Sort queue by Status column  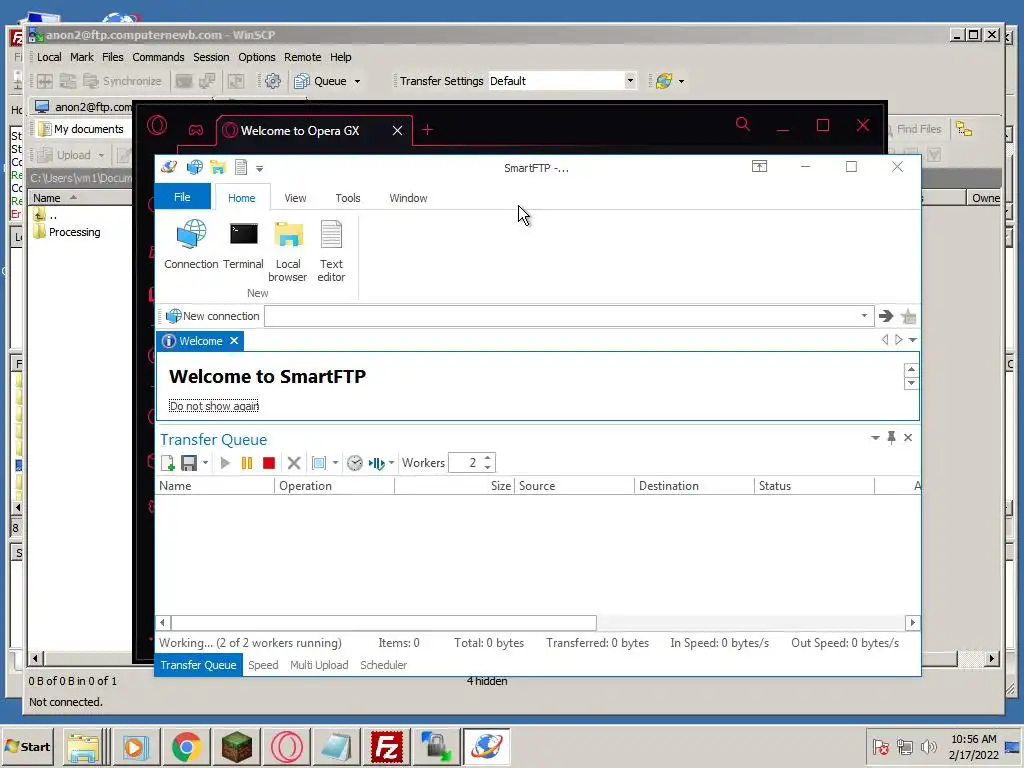(x=814, y=486)
